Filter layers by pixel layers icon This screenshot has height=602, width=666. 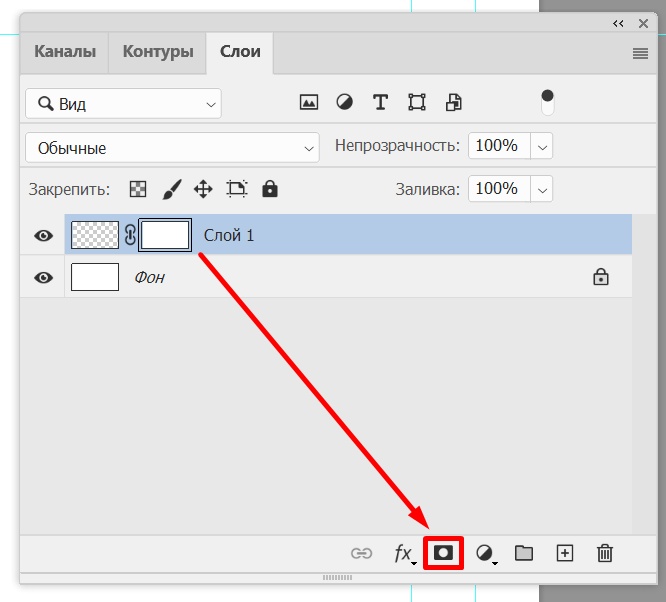(309, 102)
